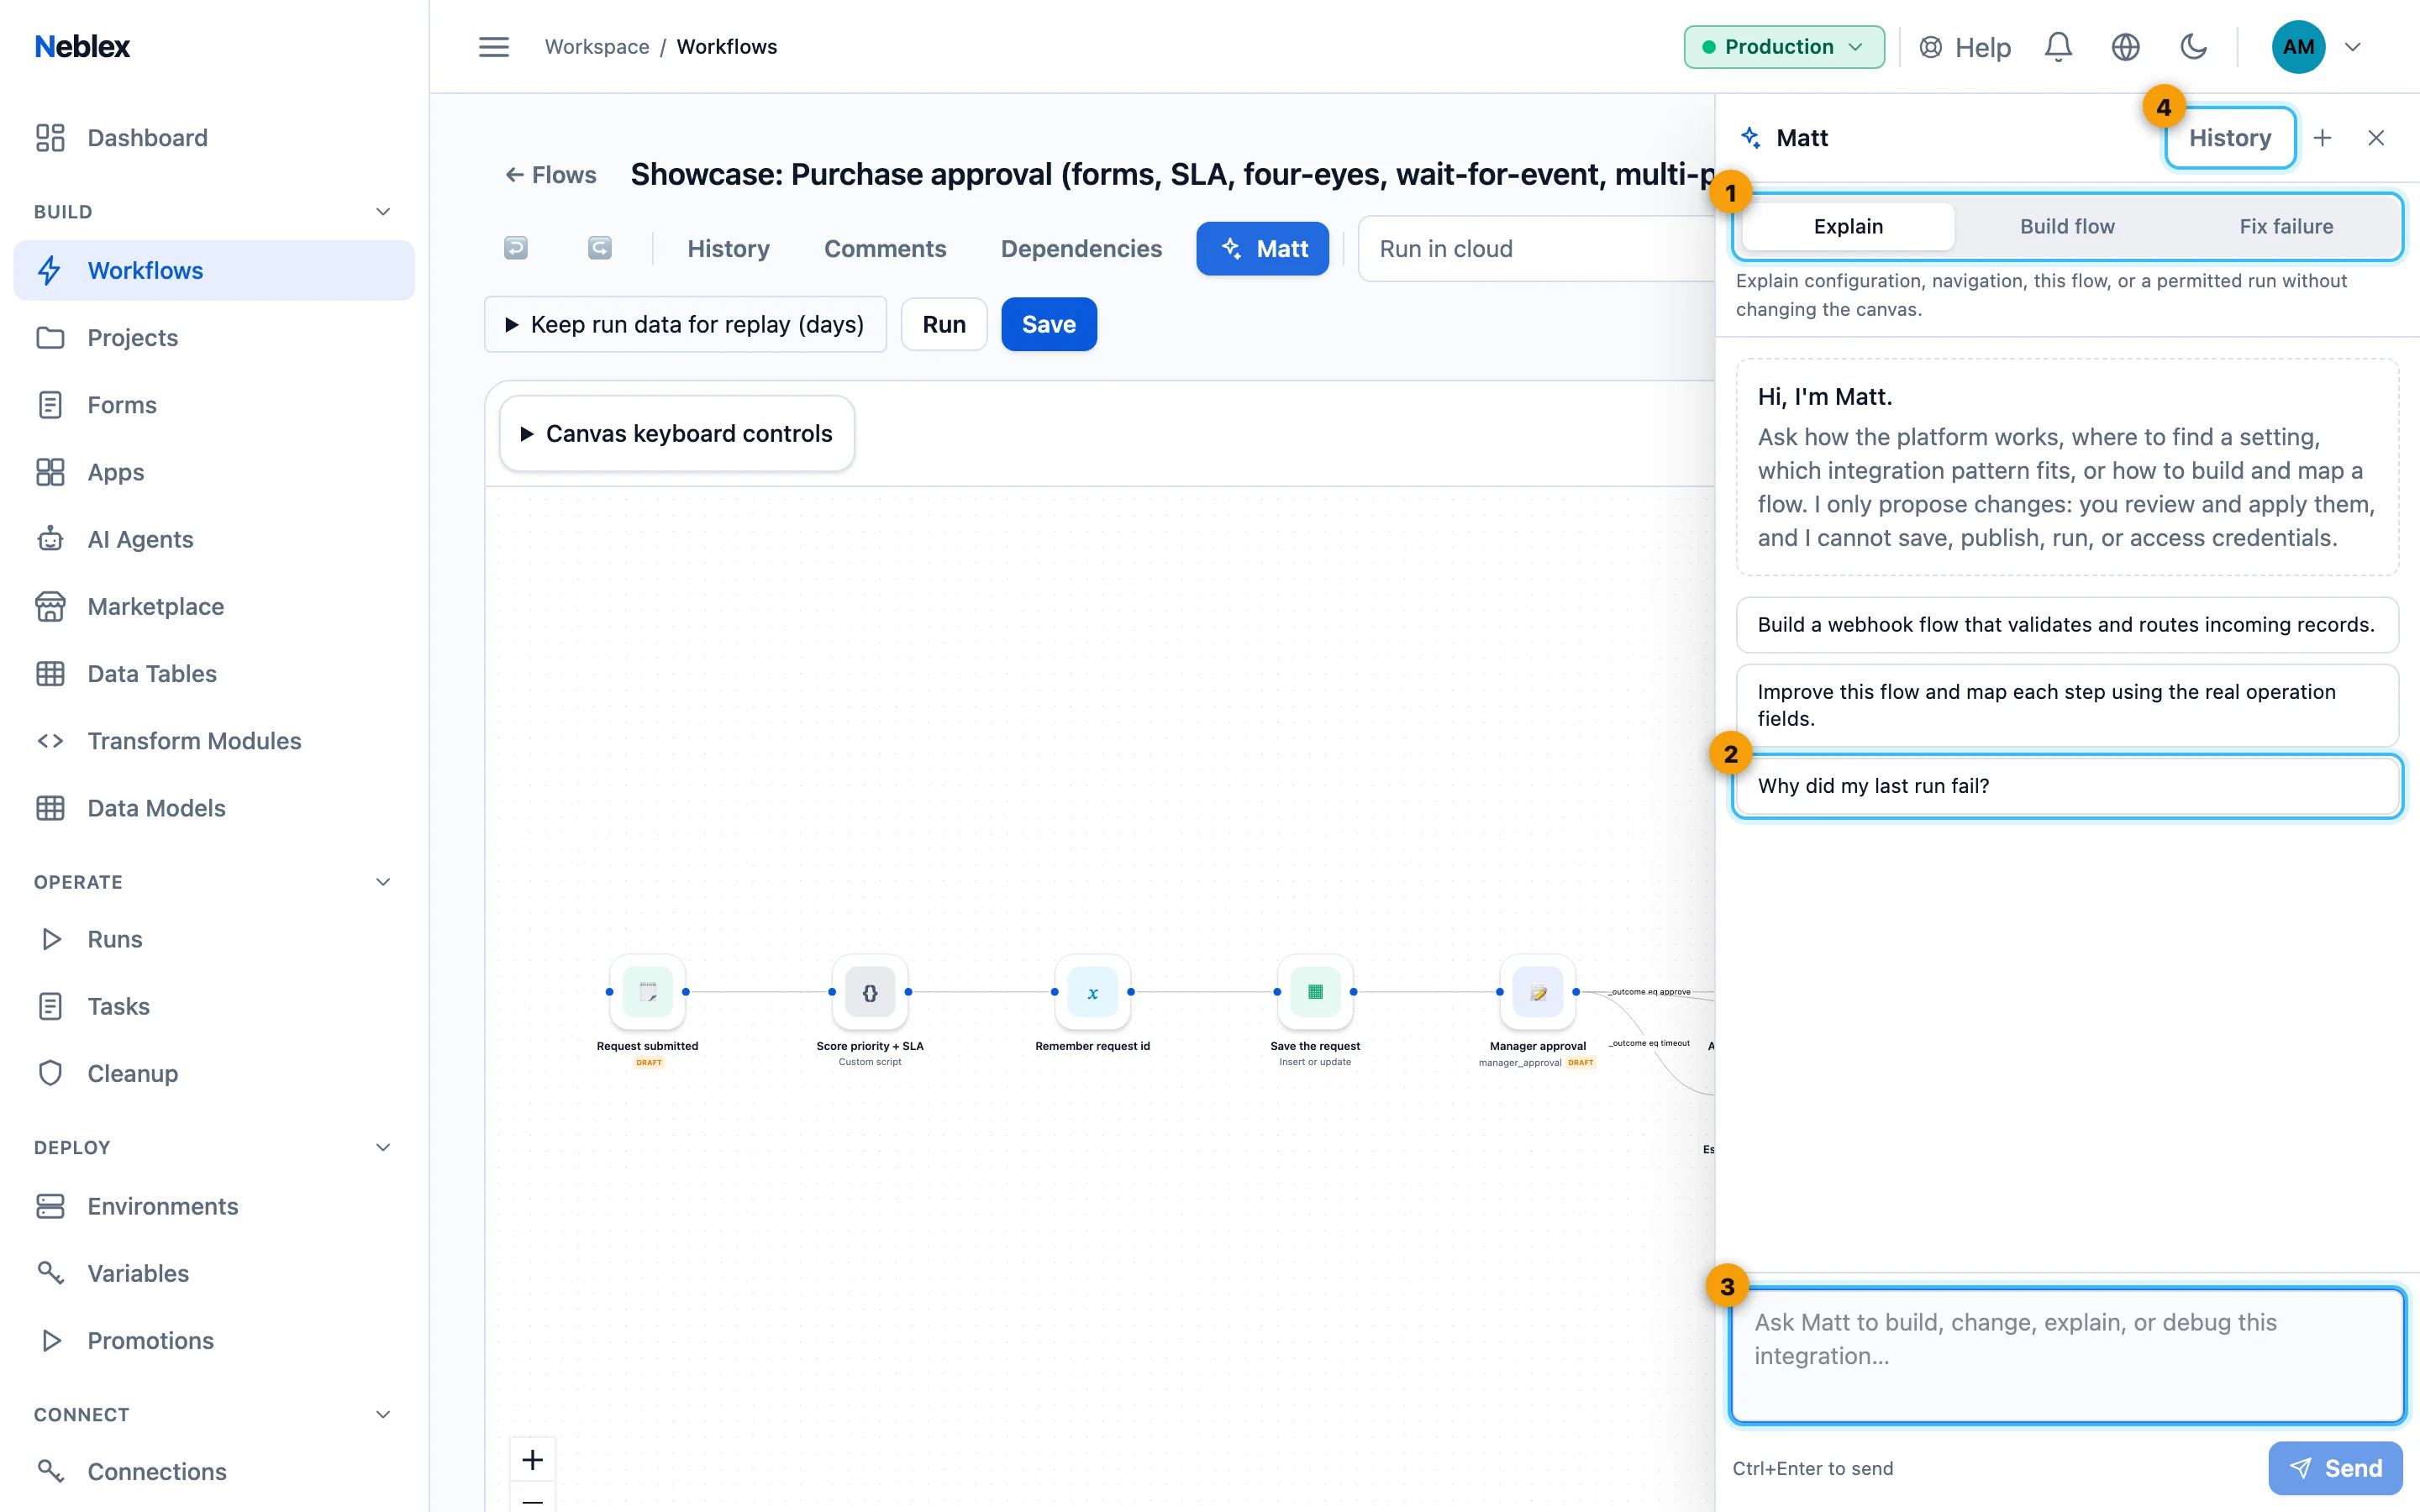Screen dimensions: 2420x1512
Task: Zoom in on the canvas
Action: (x=533, y=1460)
